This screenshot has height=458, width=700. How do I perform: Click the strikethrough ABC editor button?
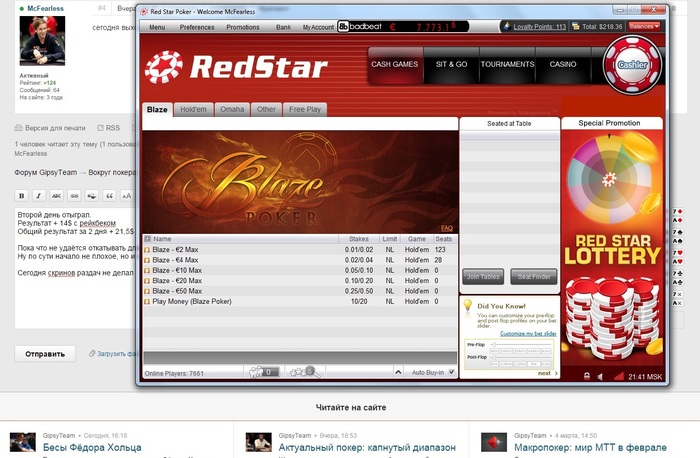tap(56, 196)
